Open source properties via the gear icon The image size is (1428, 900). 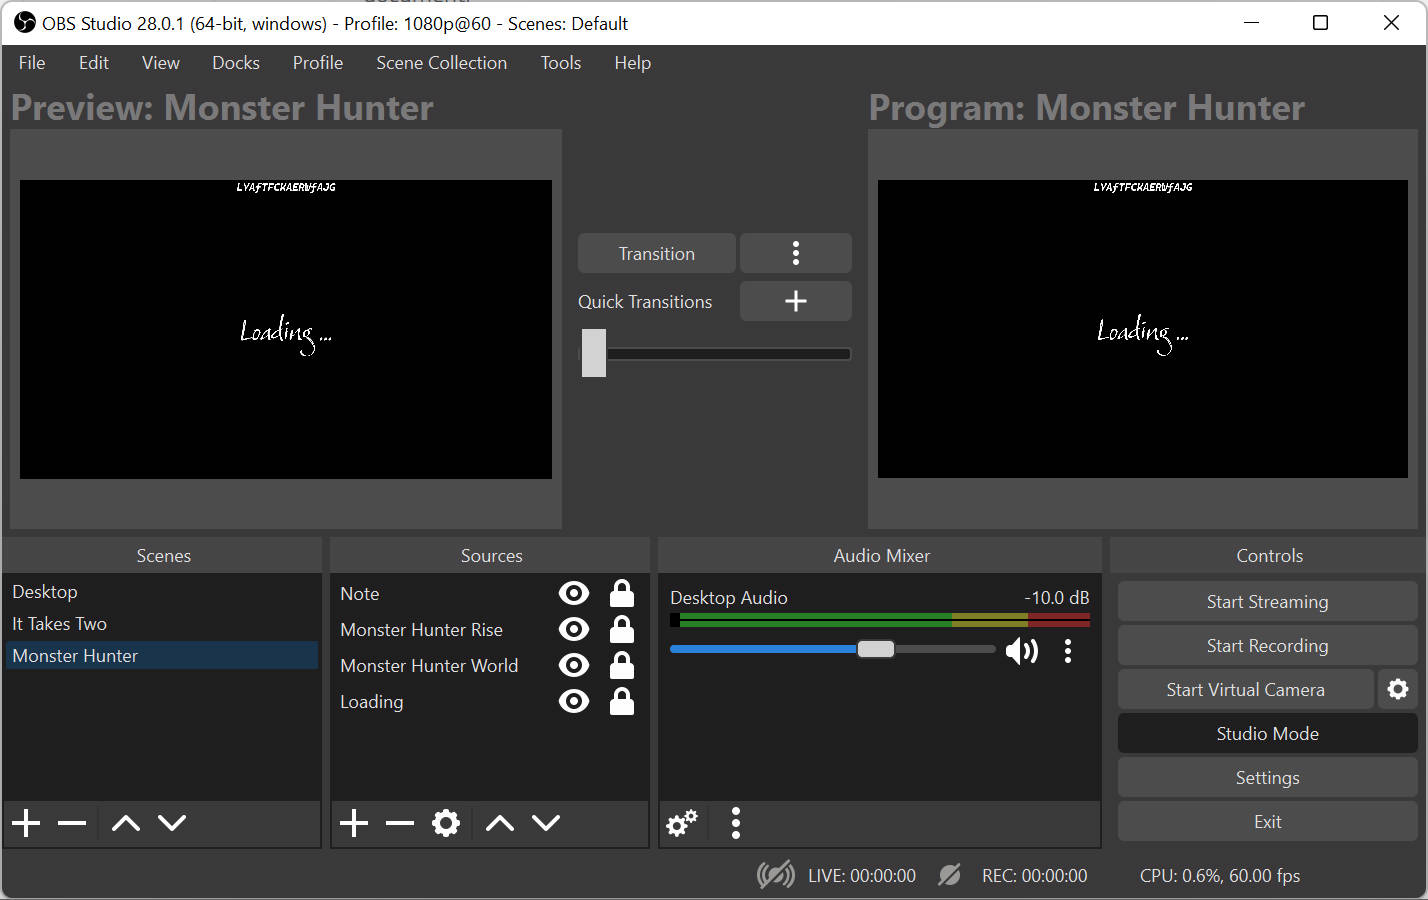[x=446, y=823]
